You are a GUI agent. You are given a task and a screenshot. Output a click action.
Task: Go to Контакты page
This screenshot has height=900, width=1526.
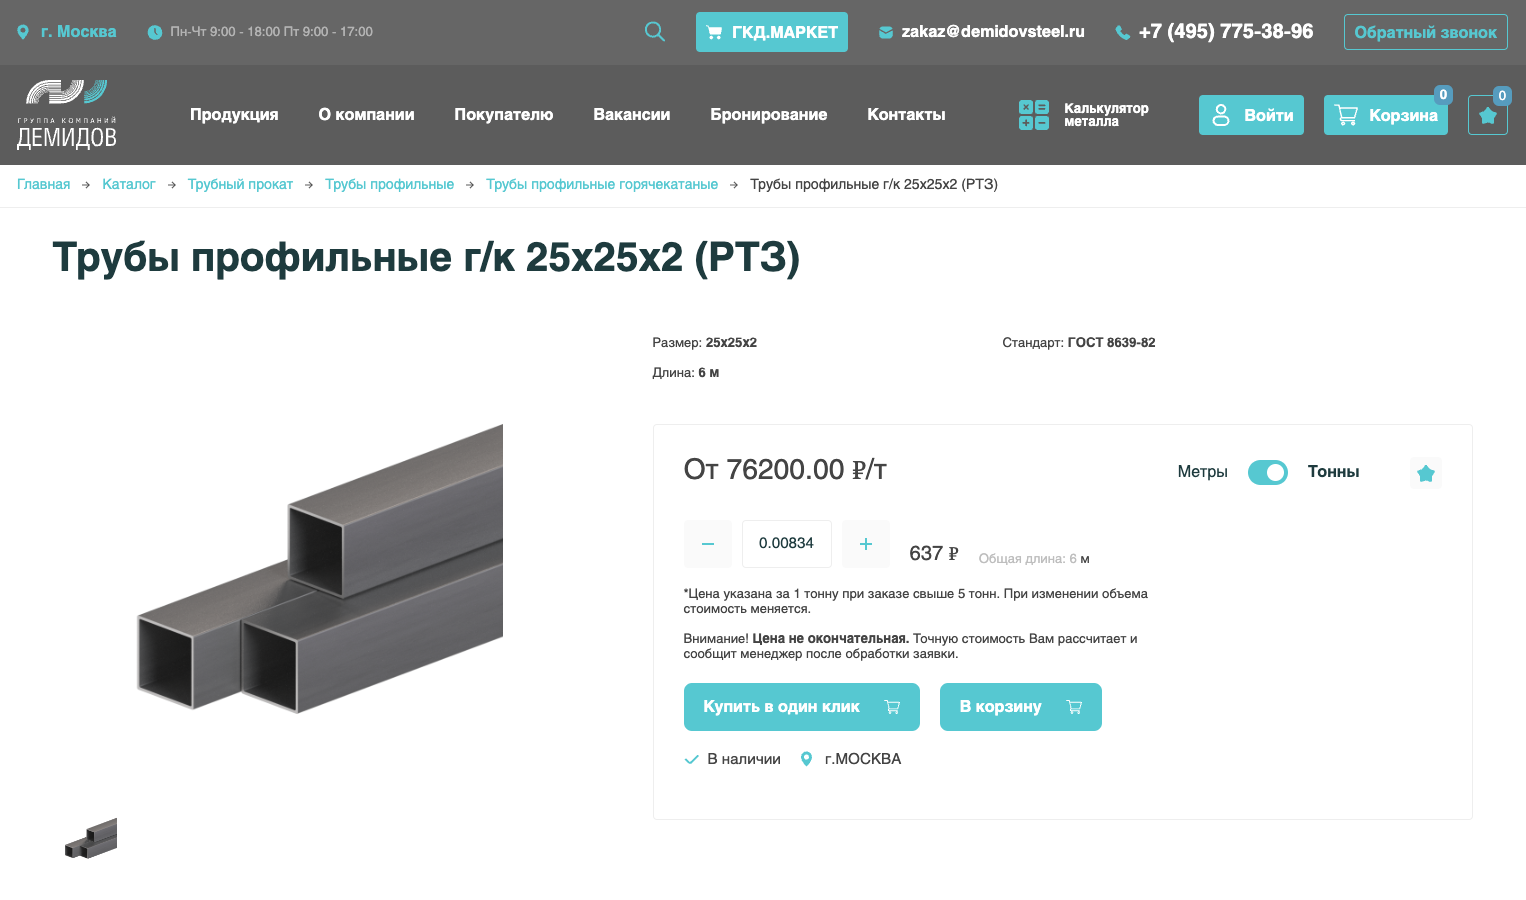(x=906, y=114)
